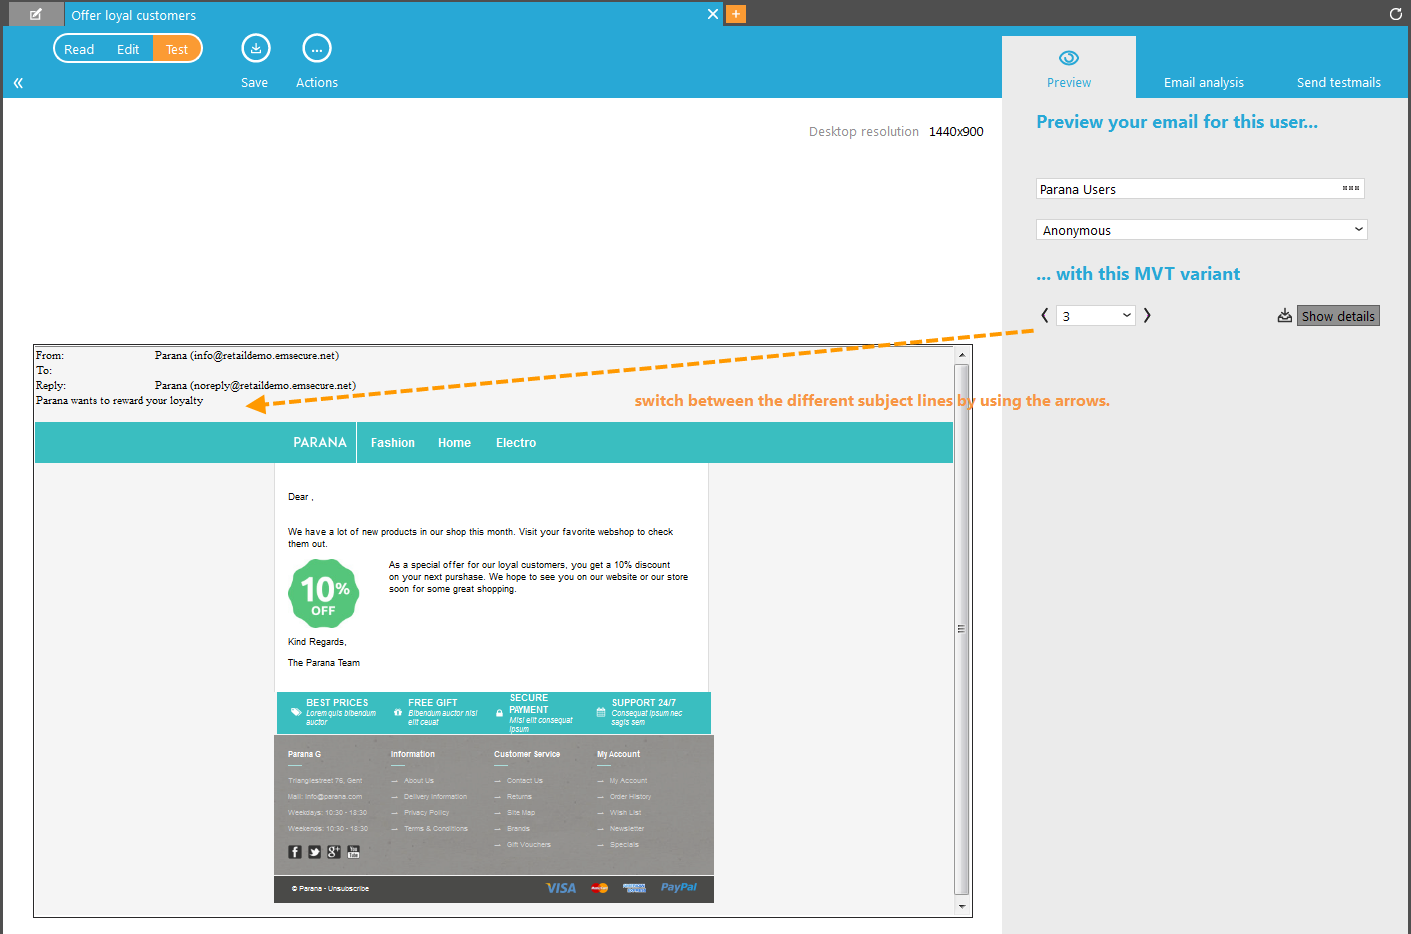Open the Actions ellipsis menu
1411x934 pixels.
[316, 49]
